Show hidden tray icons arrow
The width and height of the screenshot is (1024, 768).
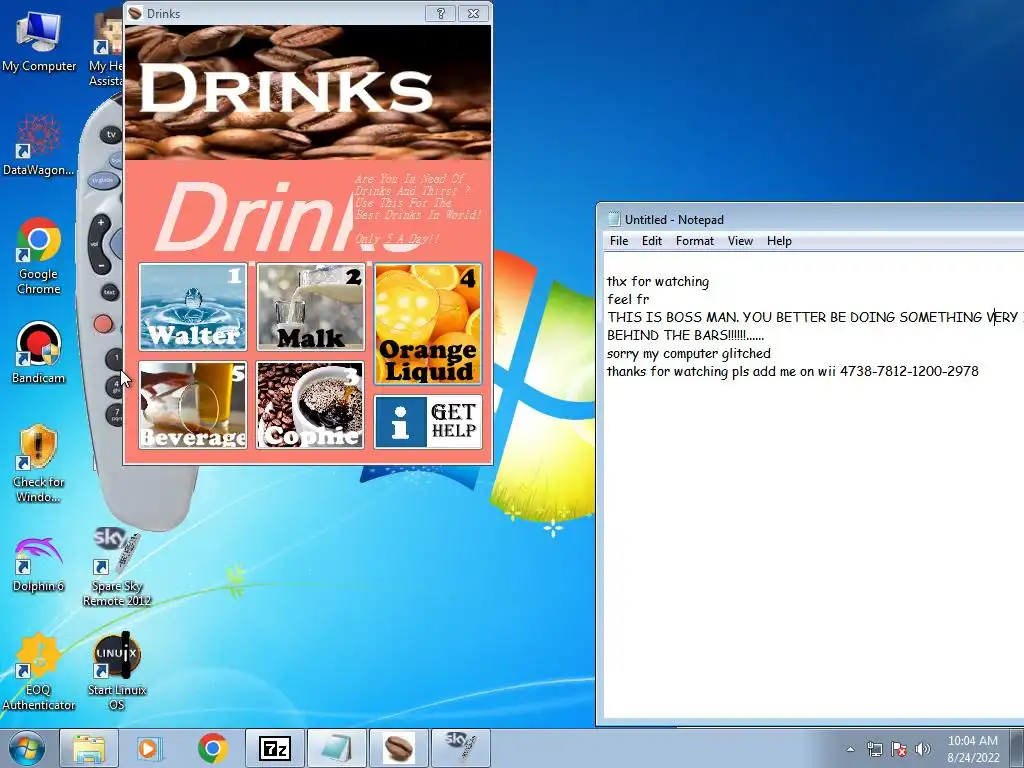pyautogui.click(x=850, y=749)
